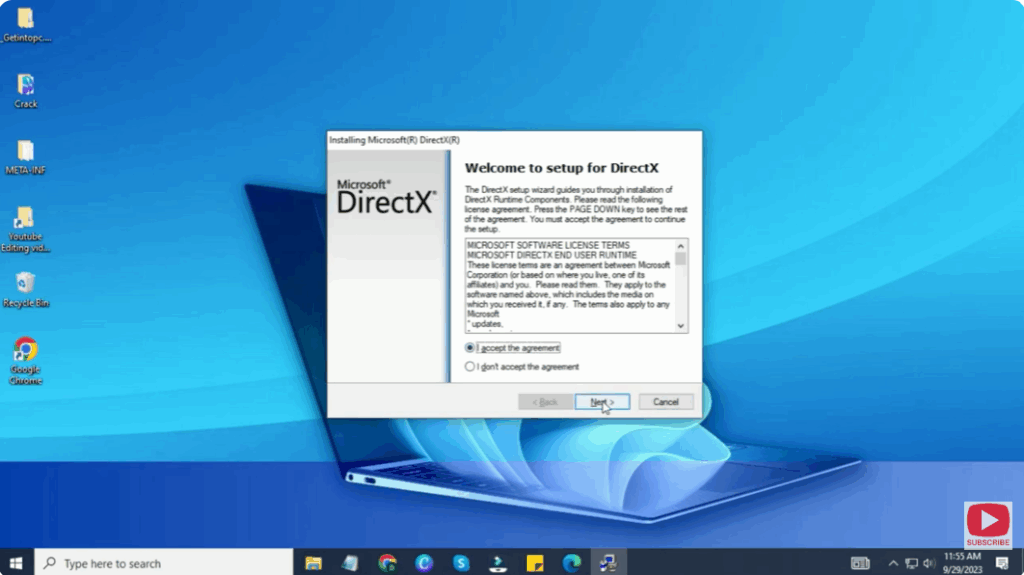Screen dimensions: 1024x575
Task: Open Sticky Notes from the taskbar
Action: pos(535,563)
